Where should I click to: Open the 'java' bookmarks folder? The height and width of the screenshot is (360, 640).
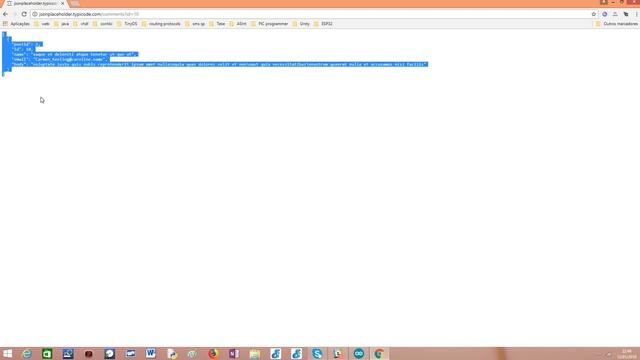pos(62,24)
